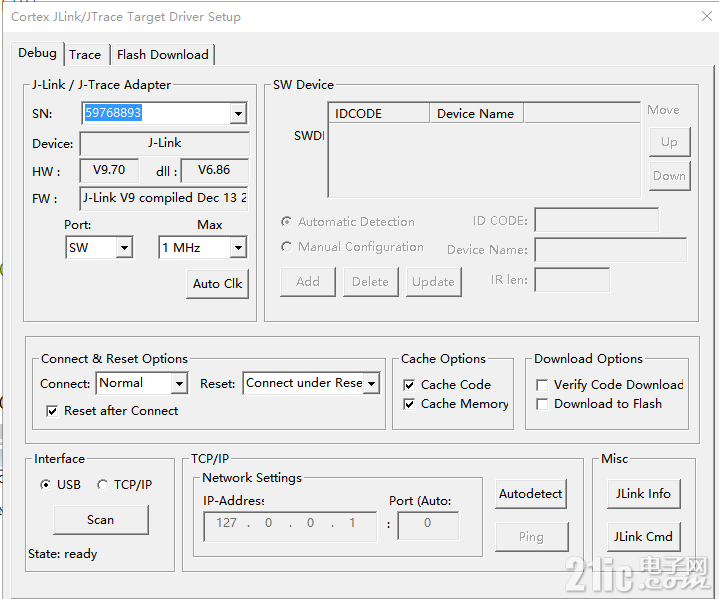Viewport: 719px width, 599px height.
Task: Click the Auto Clk button
Action: (217, 284)
